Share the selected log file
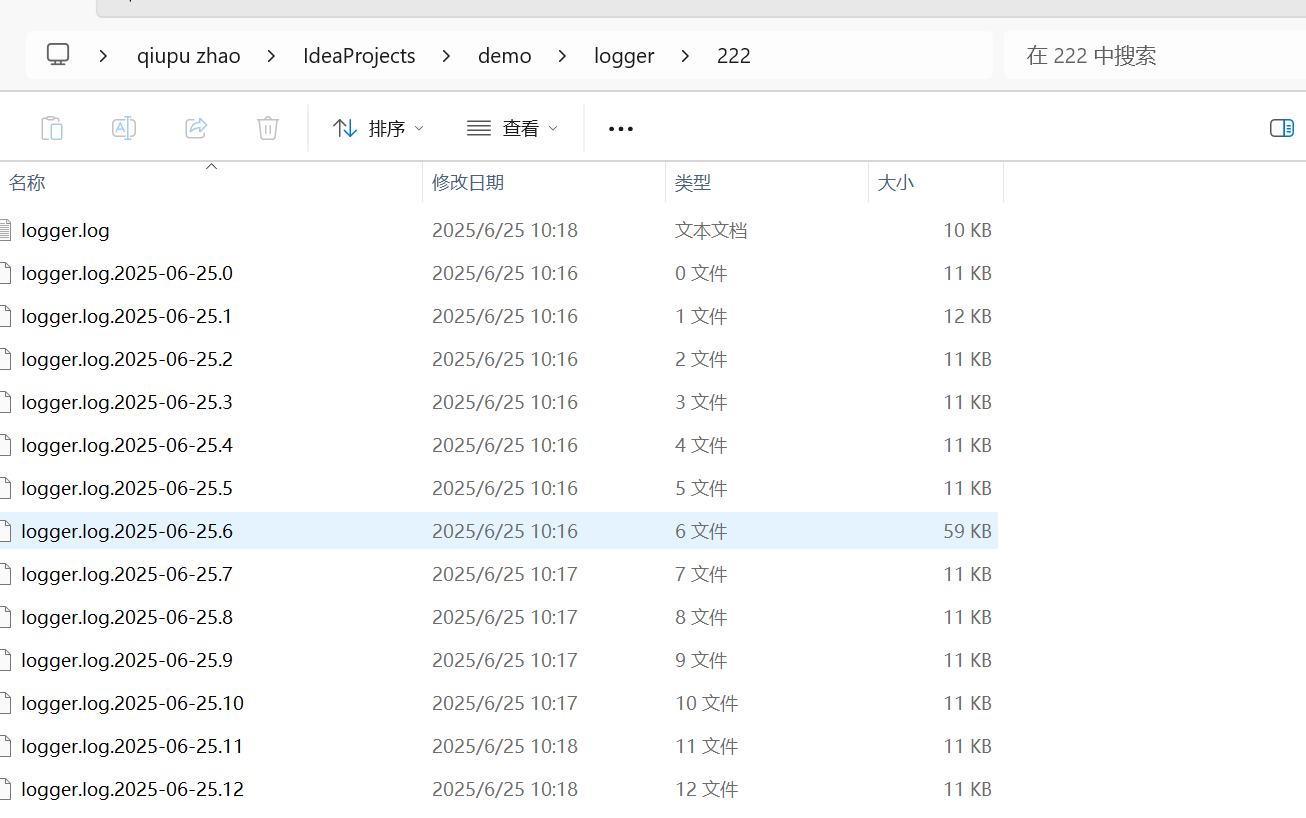 pyautogui.click(x=195, y=128)
